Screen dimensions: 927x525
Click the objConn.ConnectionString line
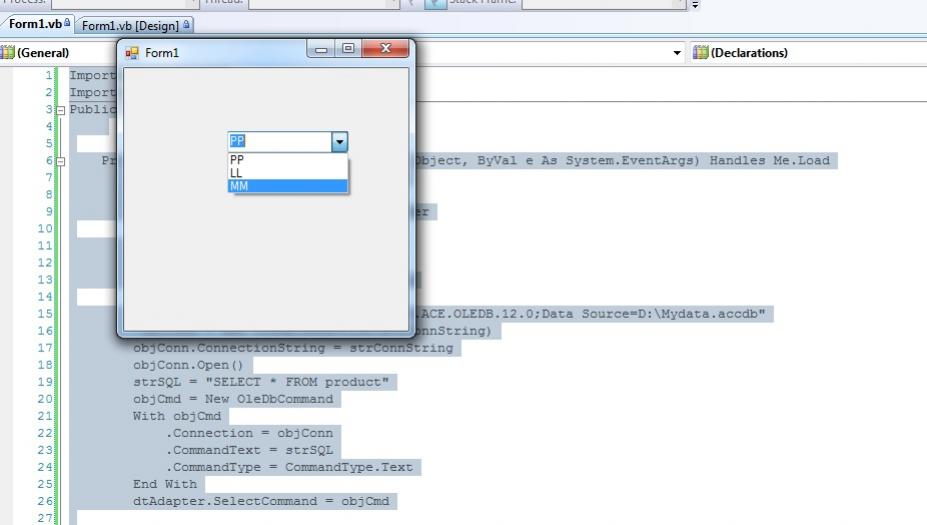click(x=293, y=348)
